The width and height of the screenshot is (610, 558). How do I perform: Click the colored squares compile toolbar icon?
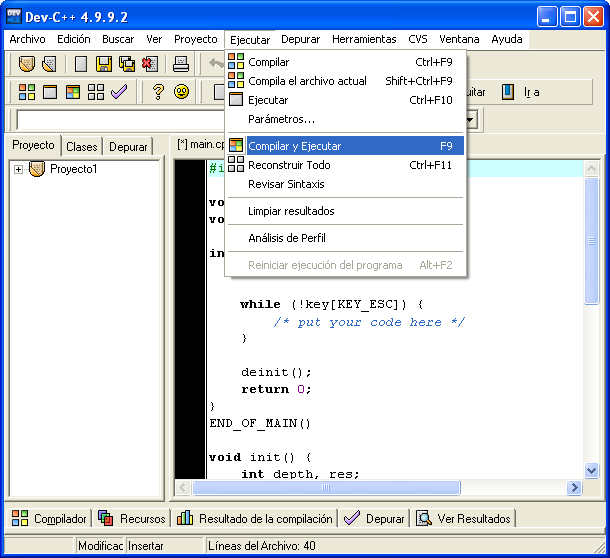[27, 92]
